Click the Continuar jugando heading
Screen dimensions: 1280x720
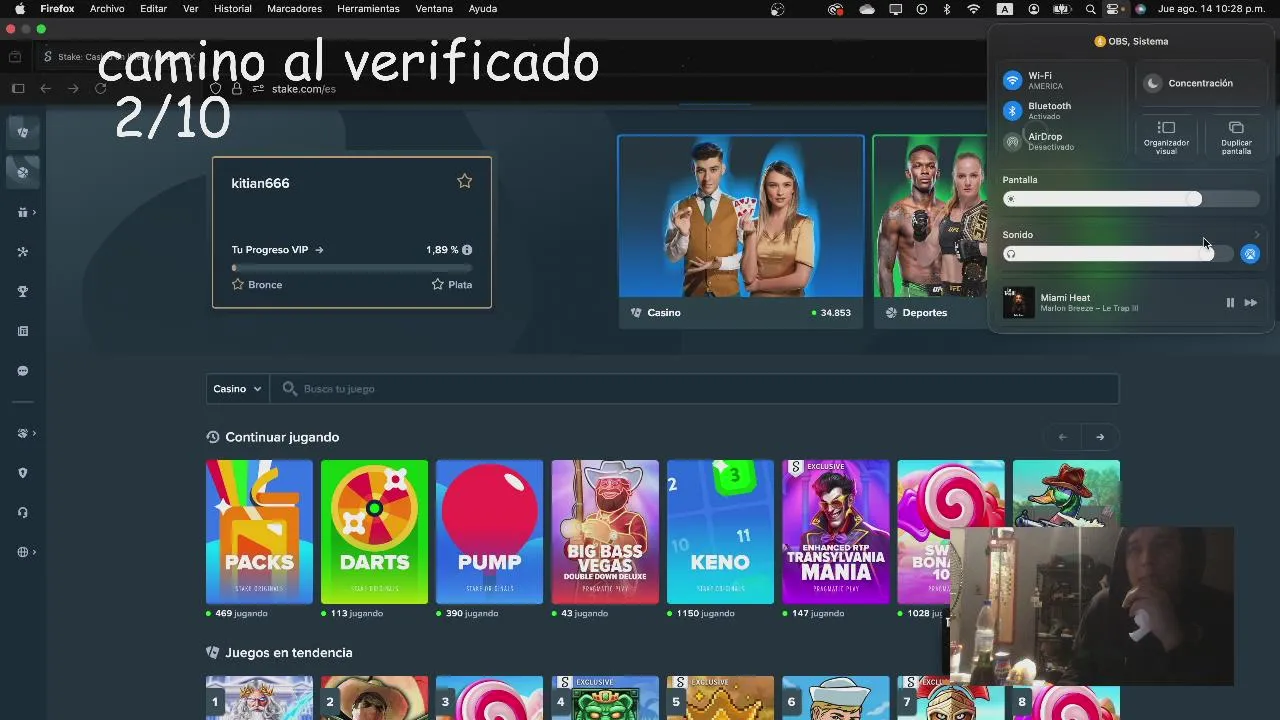click(x=282, y=437)
